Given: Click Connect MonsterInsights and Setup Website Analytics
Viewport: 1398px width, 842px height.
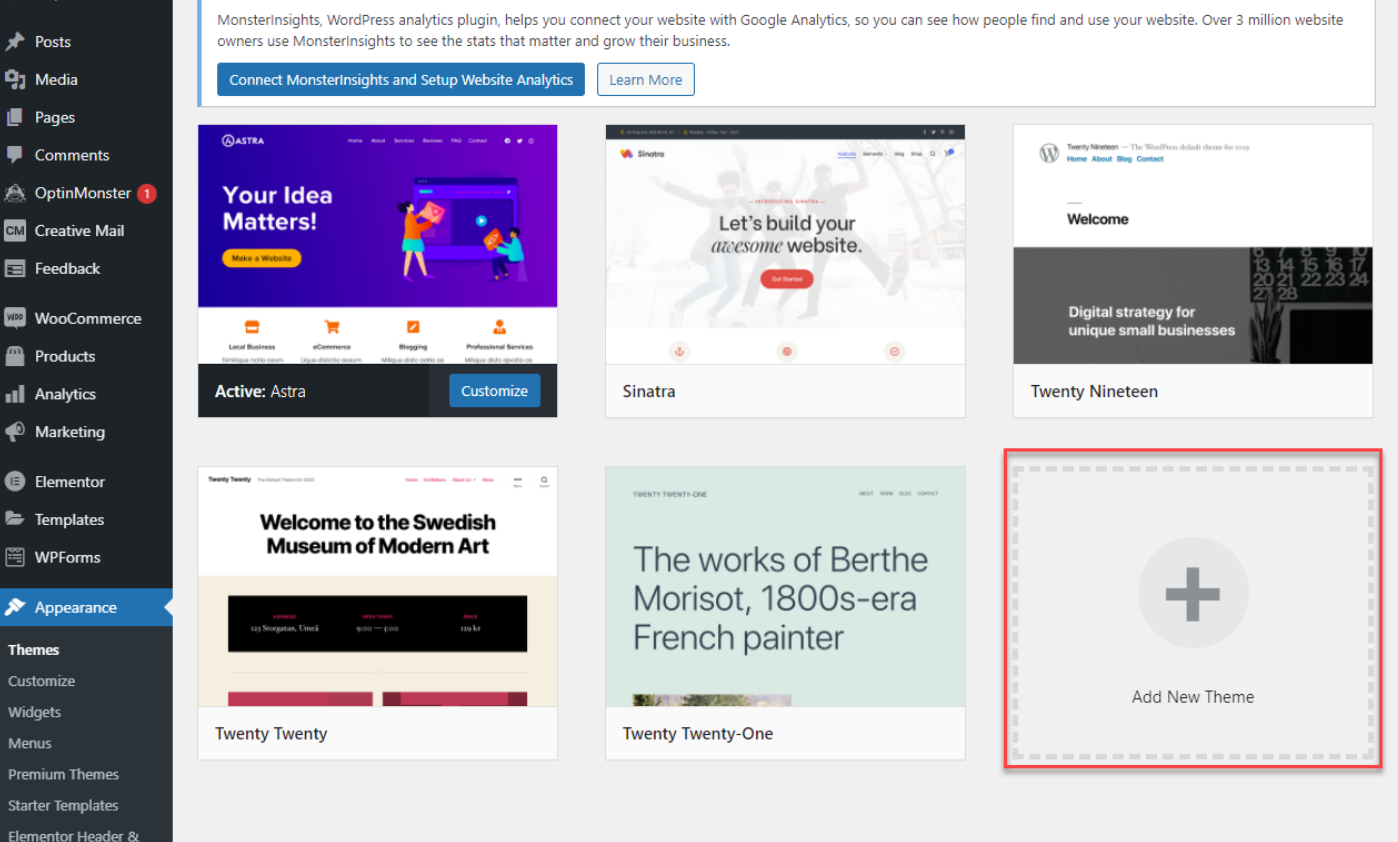Looking at the screenshot, I should (401, 80).
